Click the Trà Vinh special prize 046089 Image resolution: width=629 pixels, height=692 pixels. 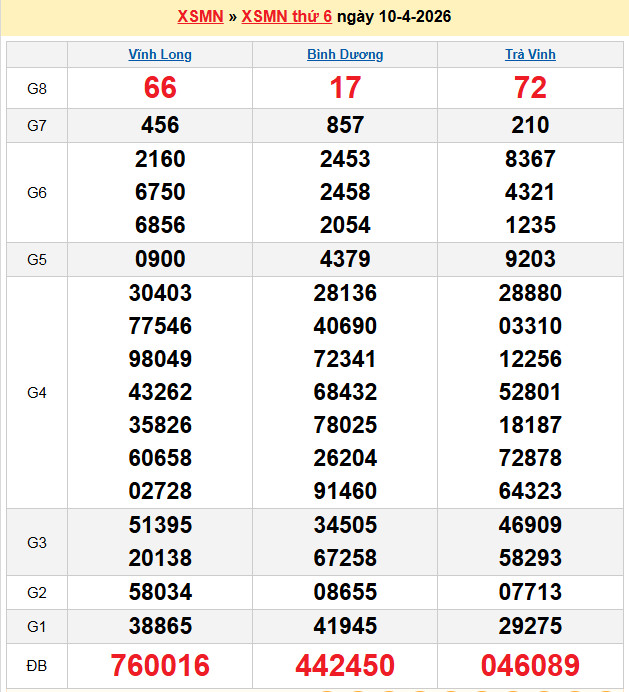click(x=530, y=665)
